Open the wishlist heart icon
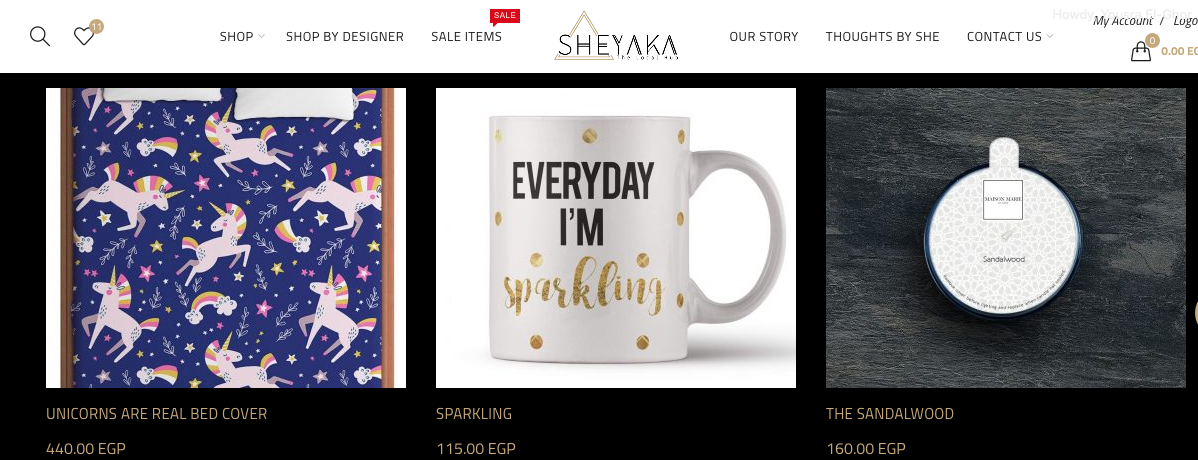 point(83,36)
